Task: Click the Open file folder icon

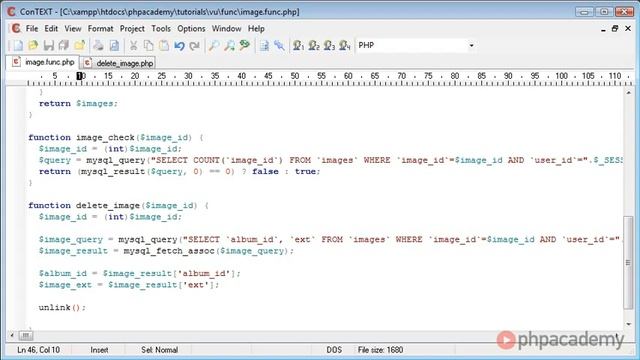Action: [x=33, y=45]
